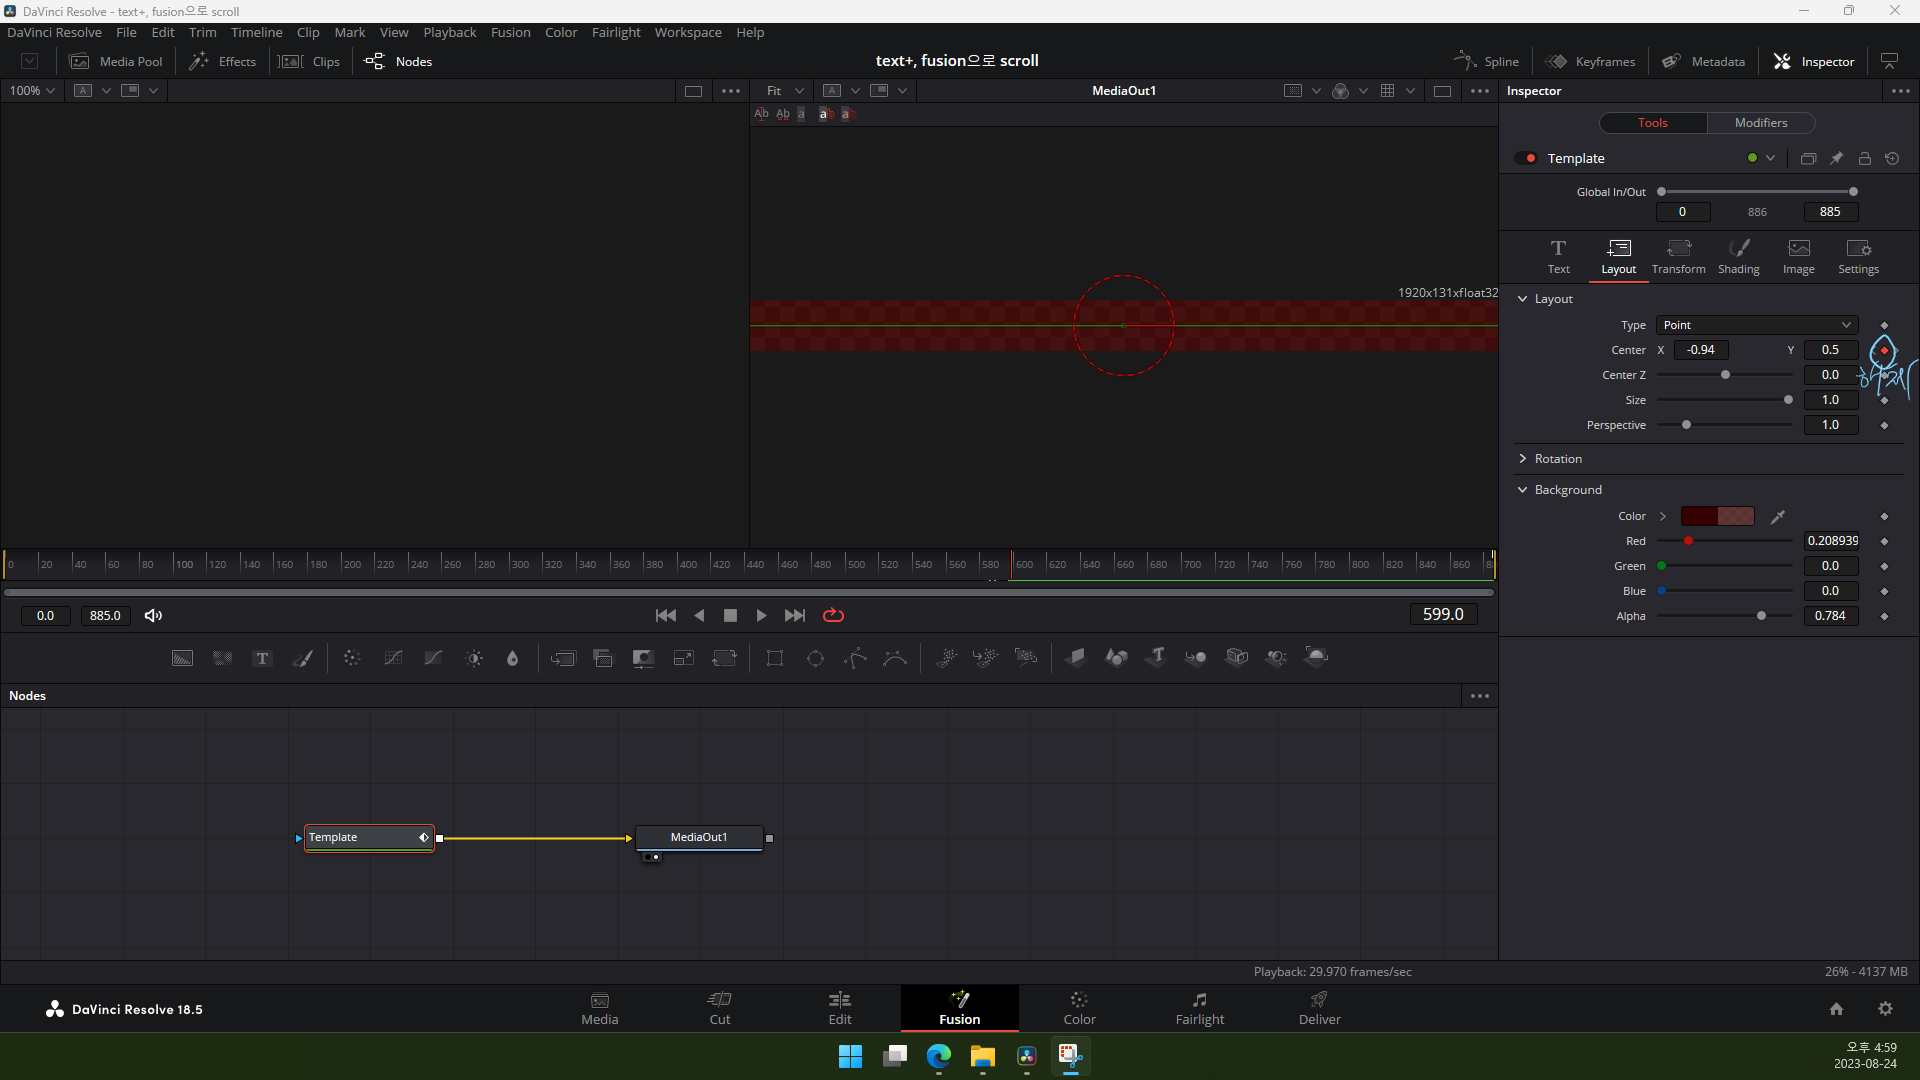The width and height of the screenshot is (1920, 1080).
Task: Toggle the Nodes panel button
Action: click(x=398, y=61)
